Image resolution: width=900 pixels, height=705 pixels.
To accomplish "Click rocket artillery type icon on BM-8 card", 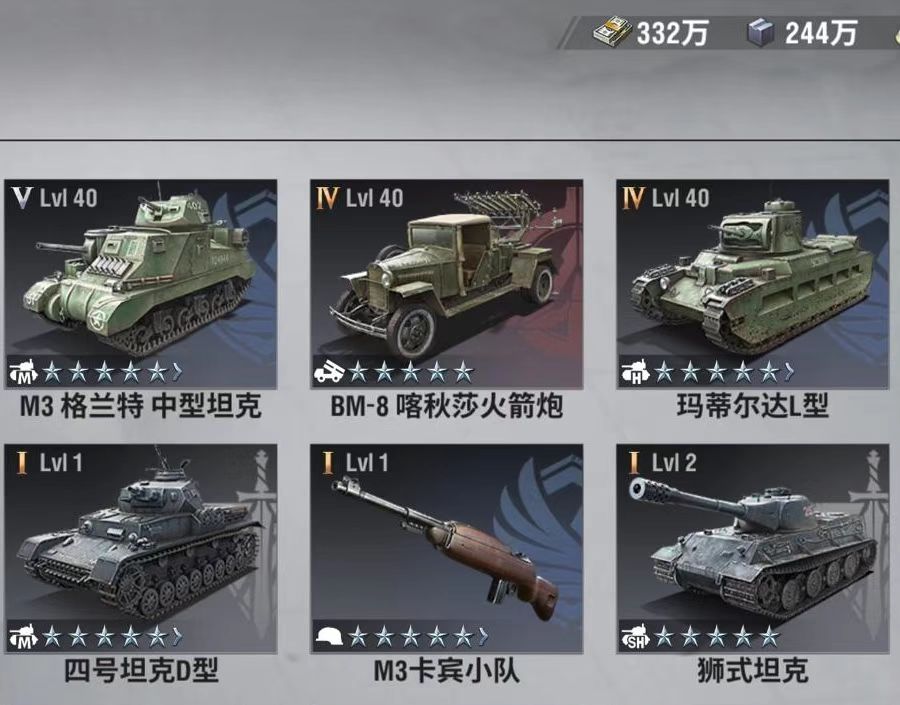I will (x=329, y=373).
